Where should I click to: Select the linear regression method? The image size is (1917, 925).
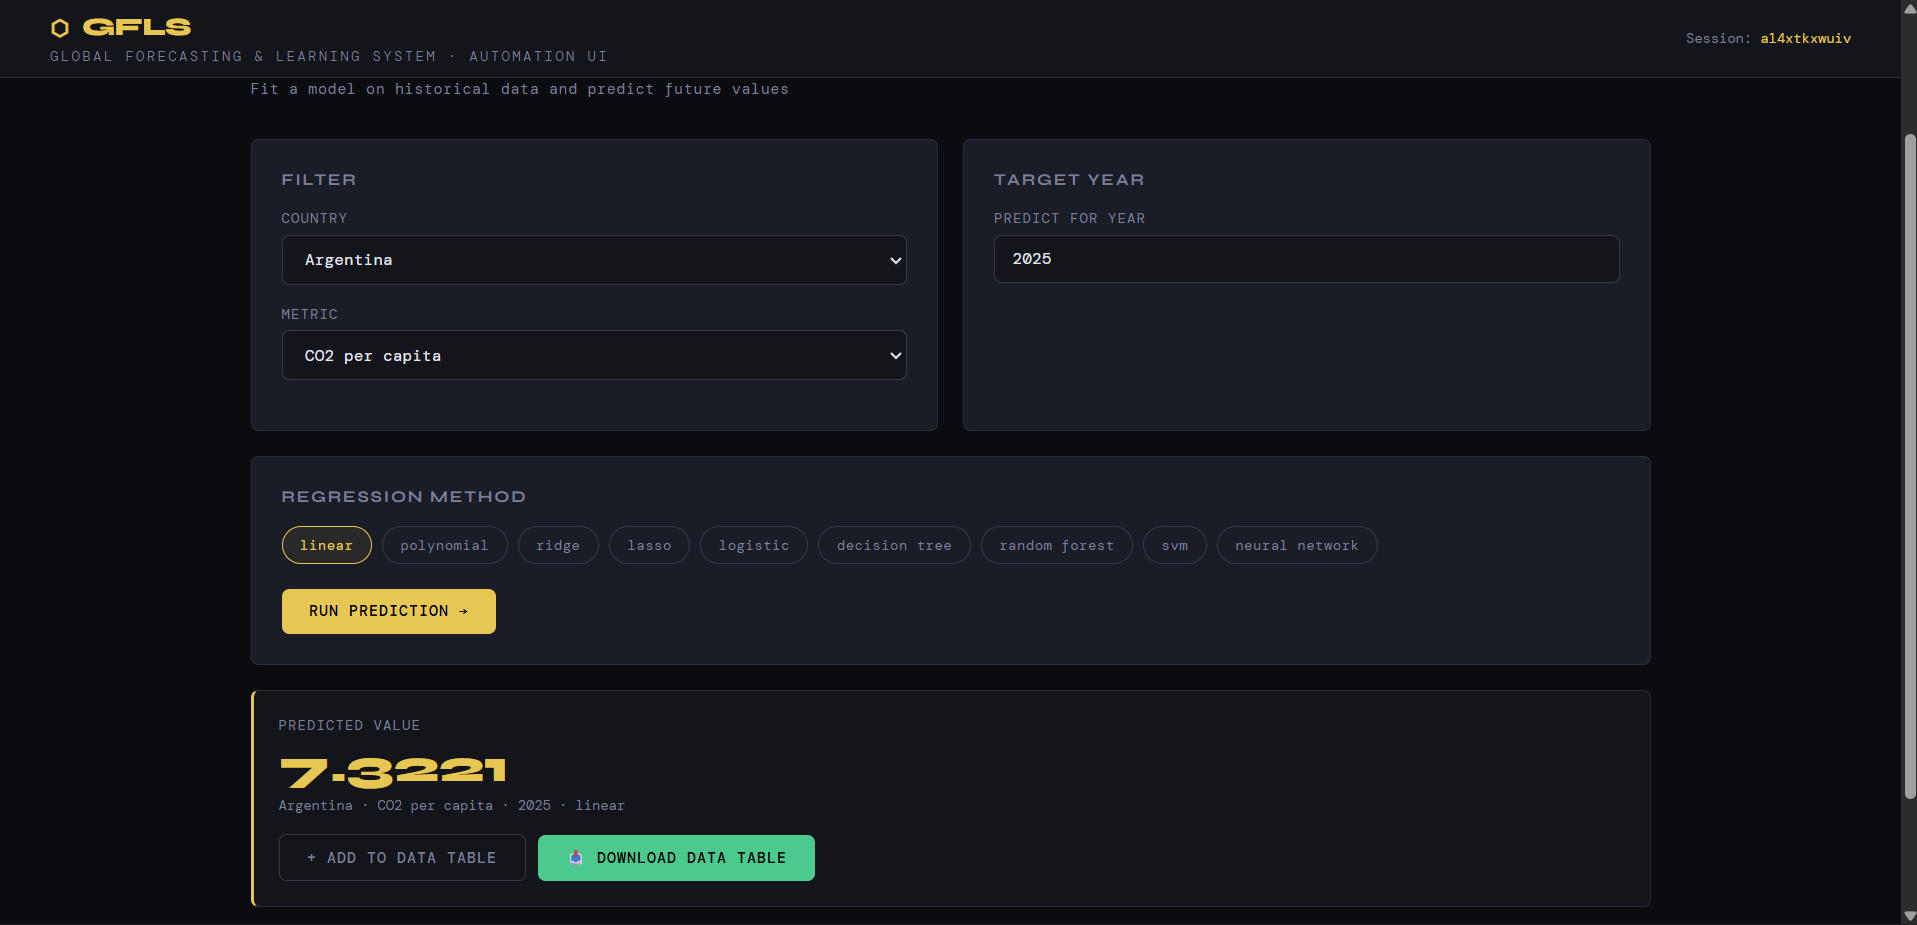pos(326,545)
